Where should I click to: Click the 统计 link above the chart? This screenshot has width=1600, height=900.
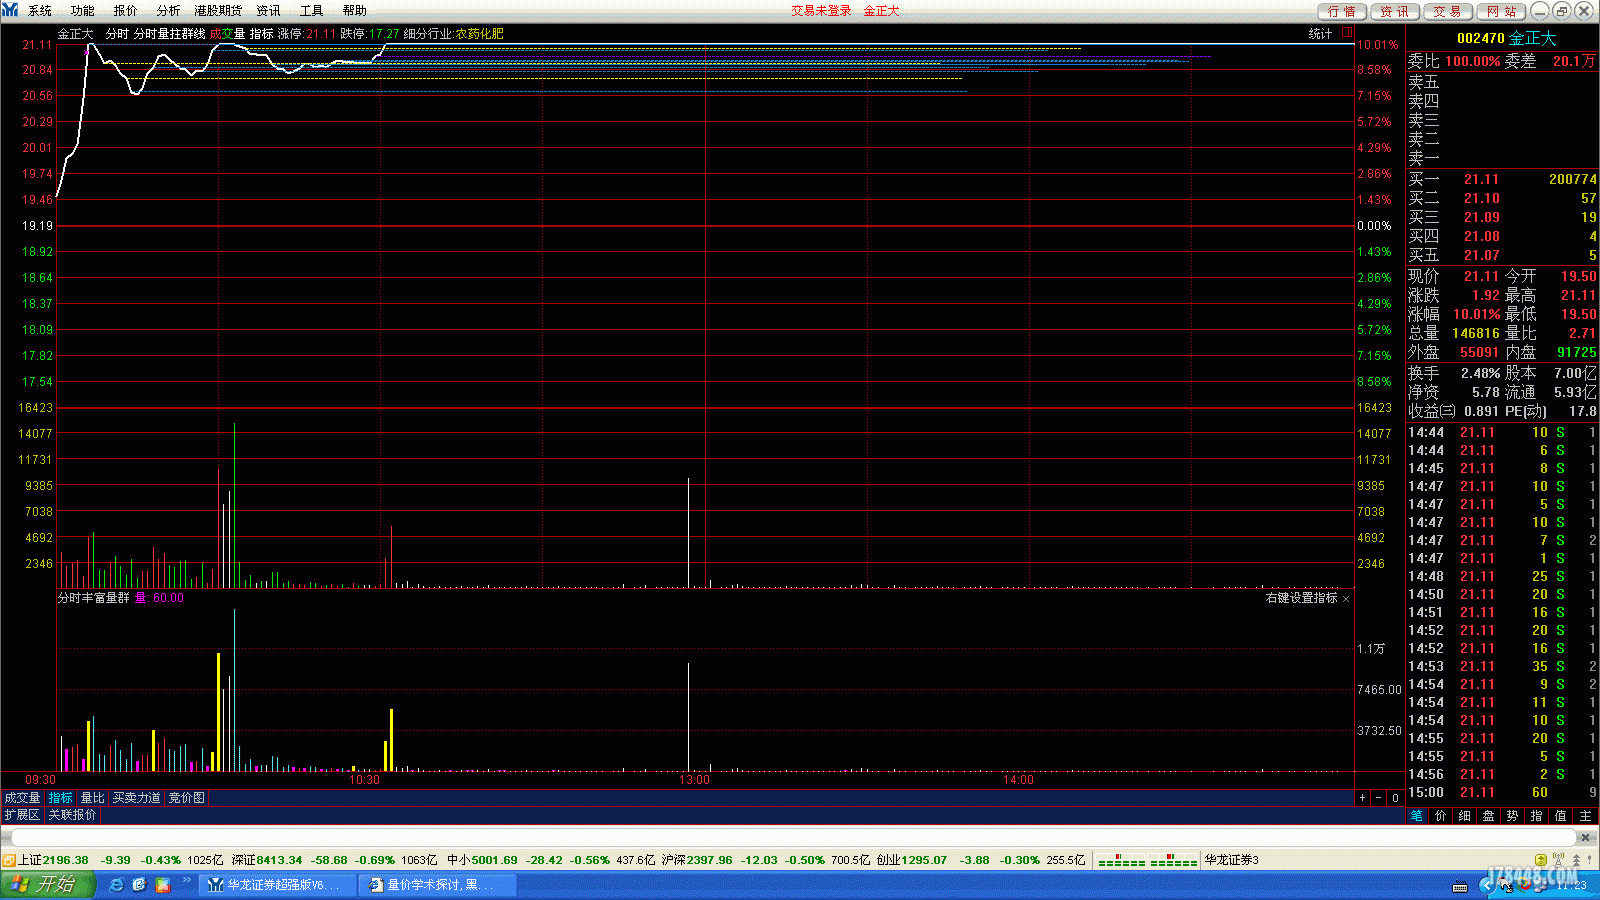[x=1320, y=34]
